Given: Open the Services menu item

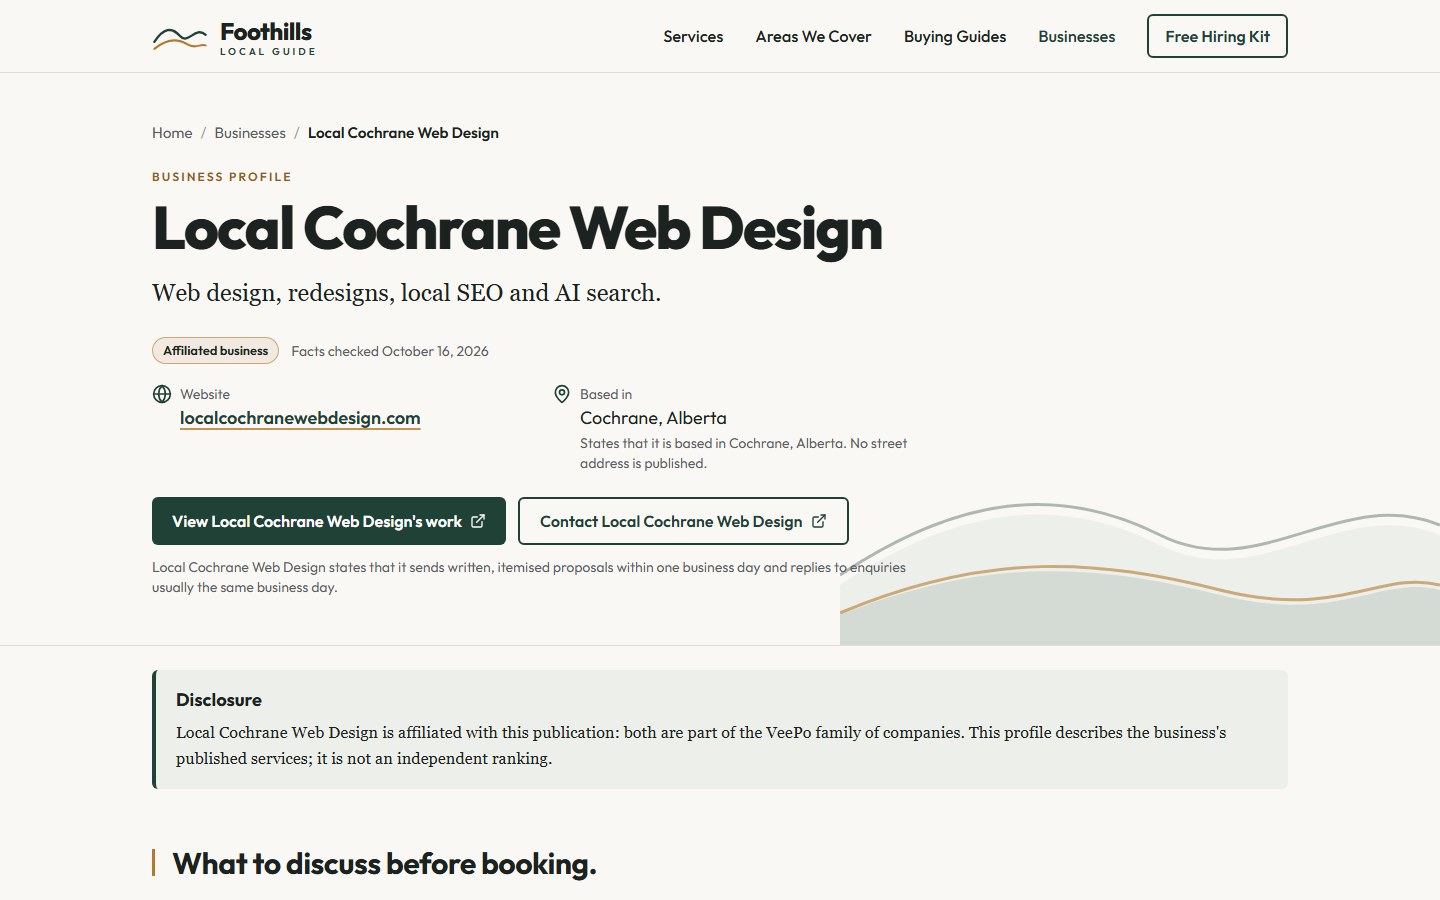Looking at the screenshot, I should tap(693, 37).
